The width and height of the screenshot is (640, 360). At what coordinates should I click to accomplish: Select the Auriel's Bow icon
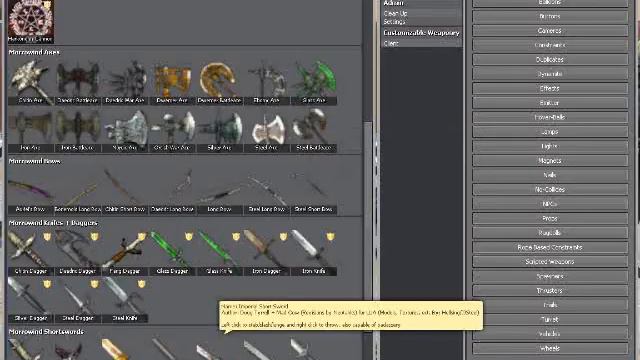click(31, 191)
